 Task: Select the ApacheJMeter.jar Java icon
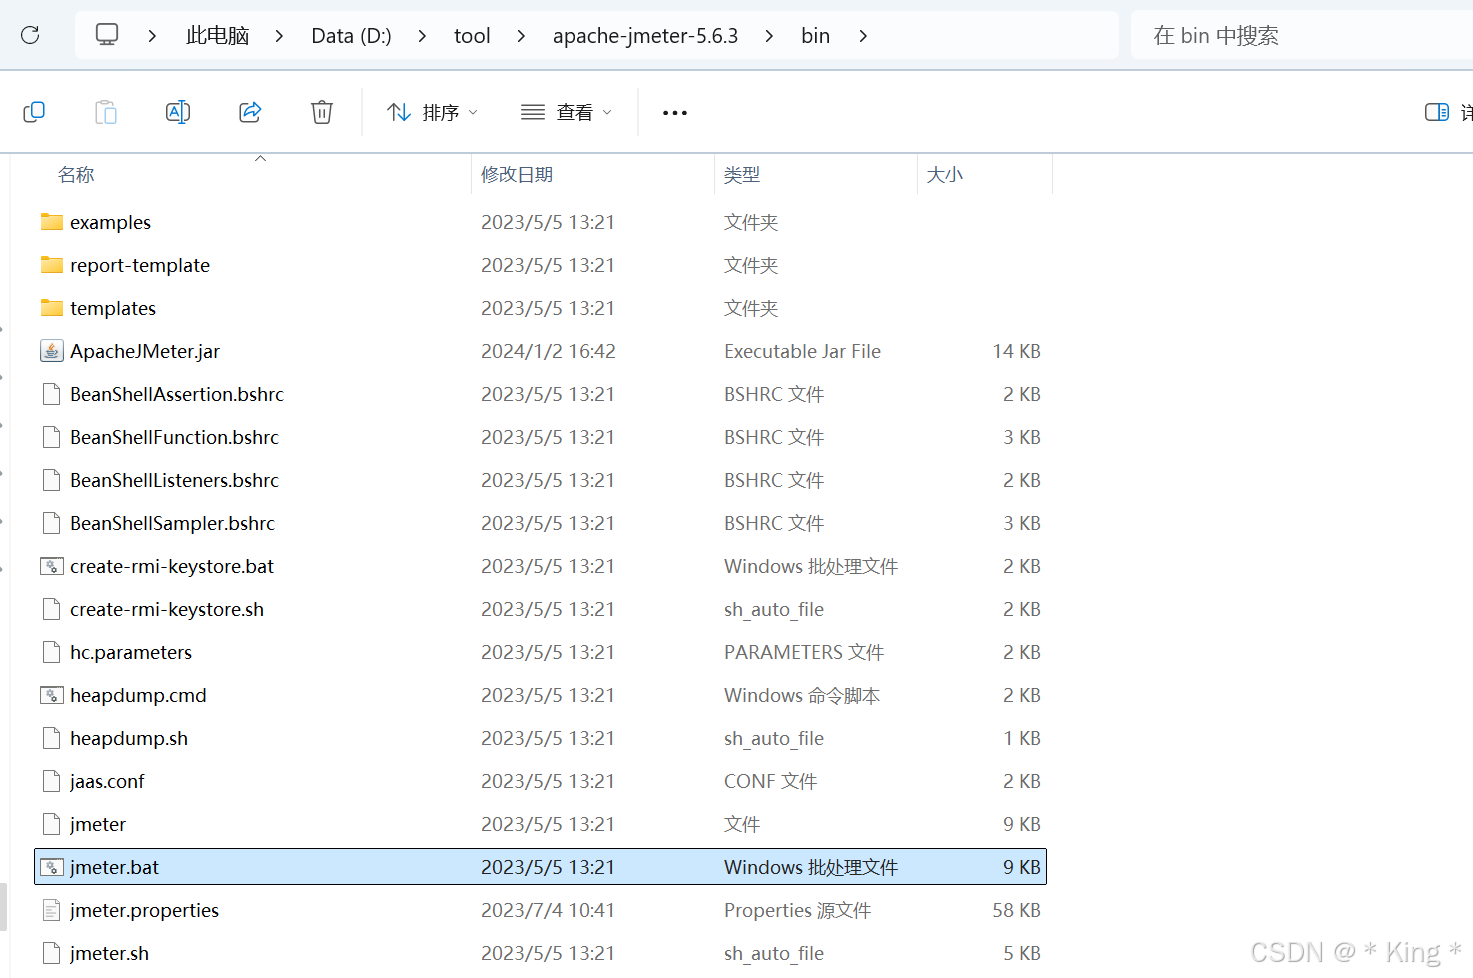click(x=52, y=351)
